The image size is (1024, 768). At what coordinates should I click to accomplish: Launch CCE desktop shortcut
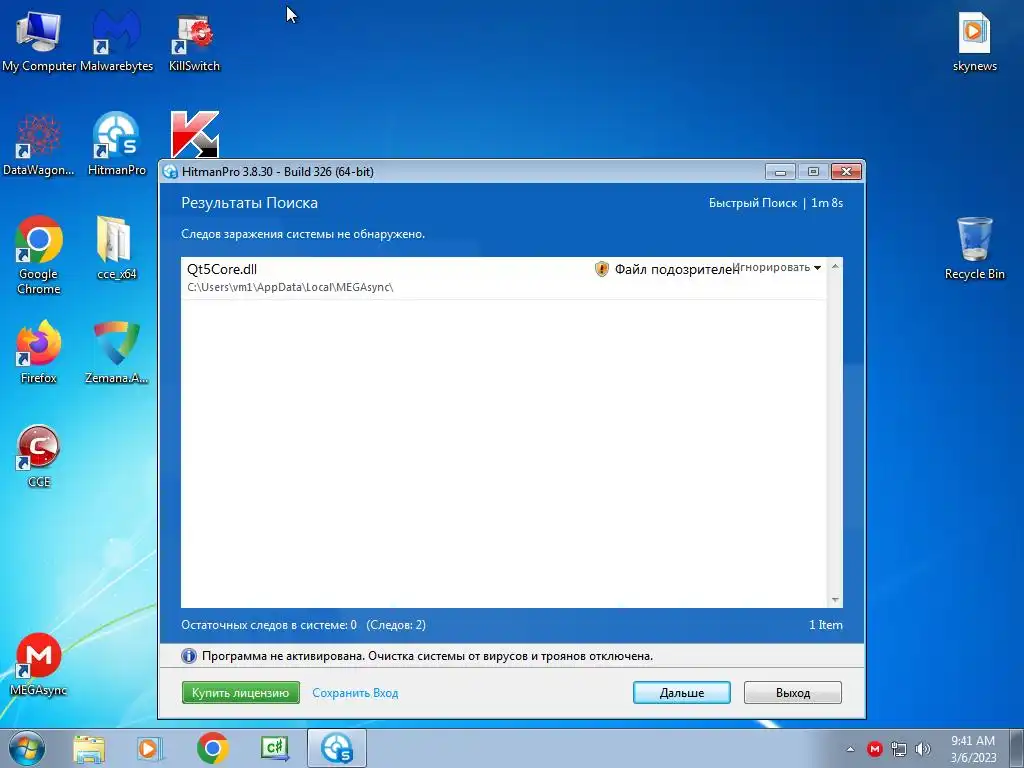39,456
